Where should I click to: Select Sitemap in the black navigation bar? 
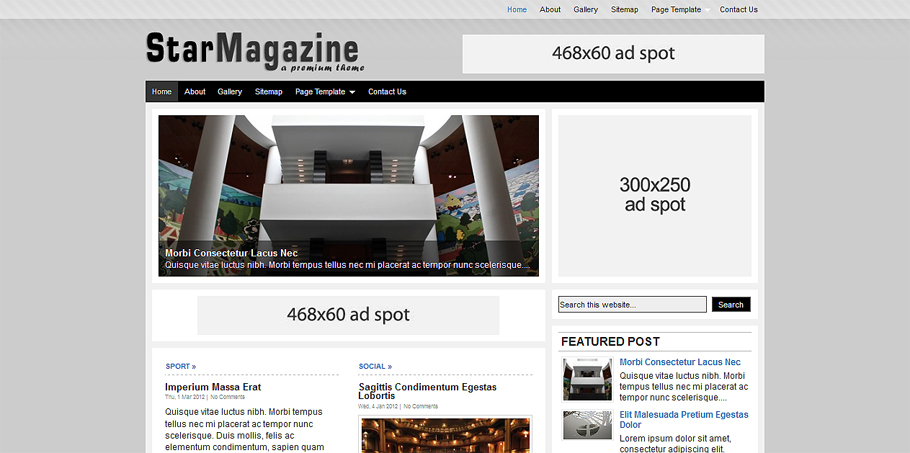[x=269, y=92]
